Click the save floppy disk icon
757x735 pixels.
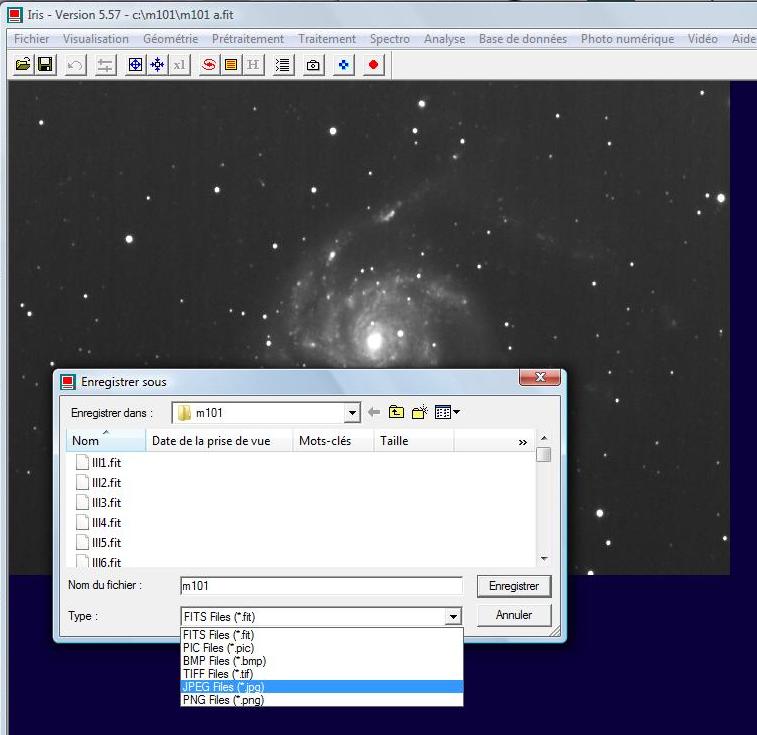point(45,65)
